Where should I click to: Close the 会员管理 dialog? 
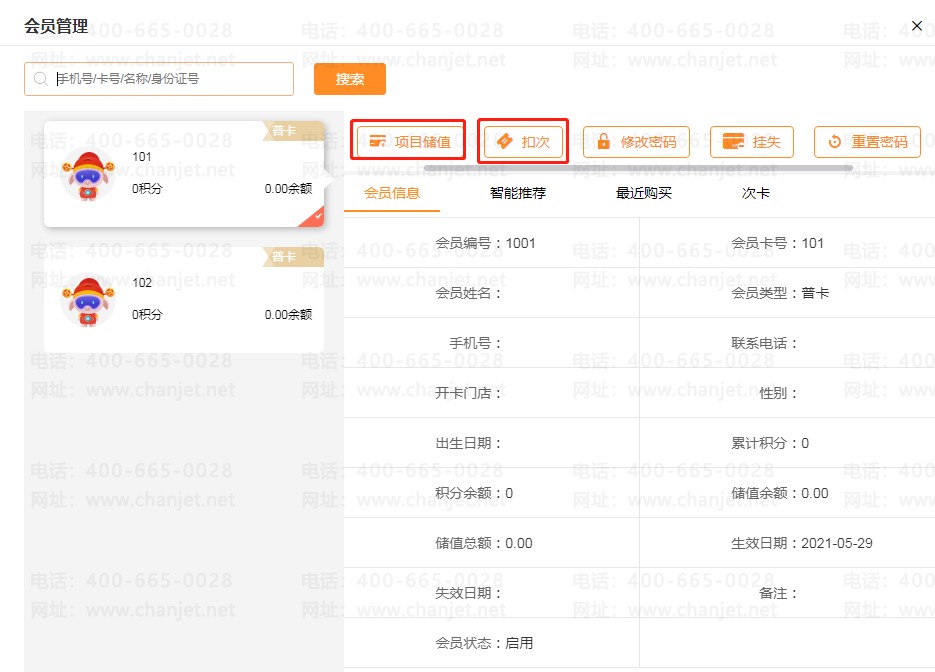click(917, 26)
